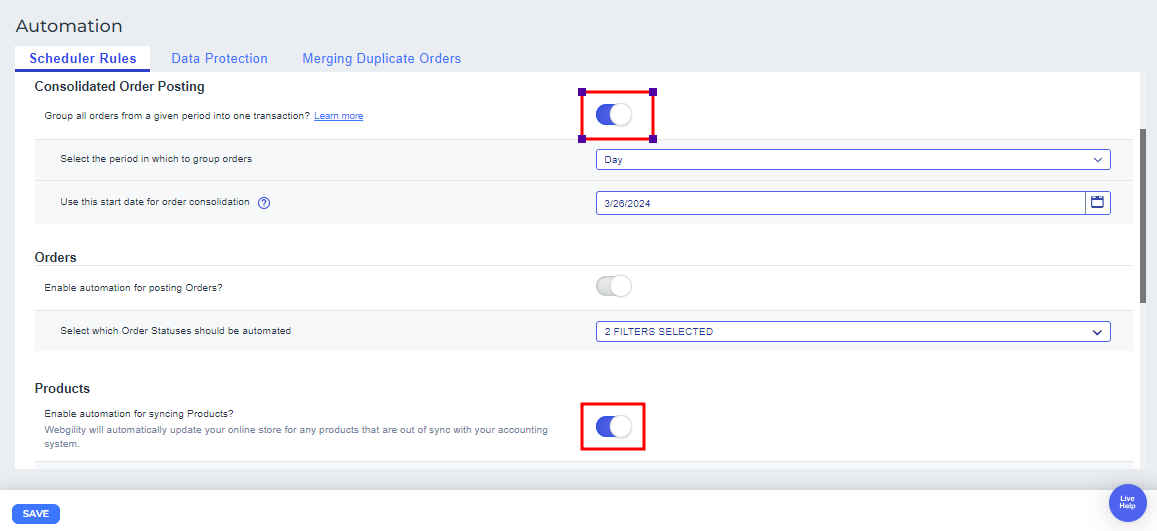Click the calendar icon beside the start date
Image resolution: width=1157 pixels, height=531 pixels.
pos(1097,202)
